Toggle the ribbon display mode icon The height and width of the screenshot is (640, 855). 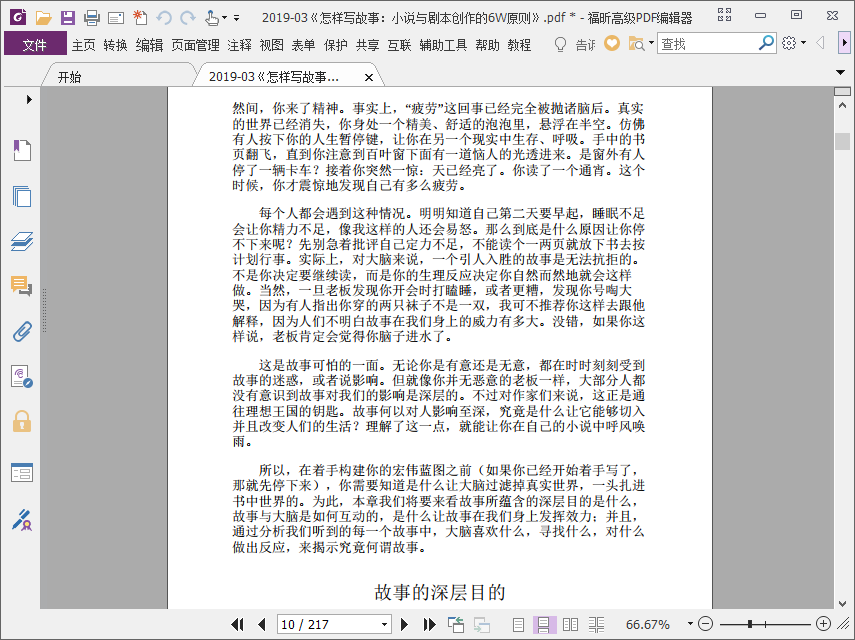point(724,15)
